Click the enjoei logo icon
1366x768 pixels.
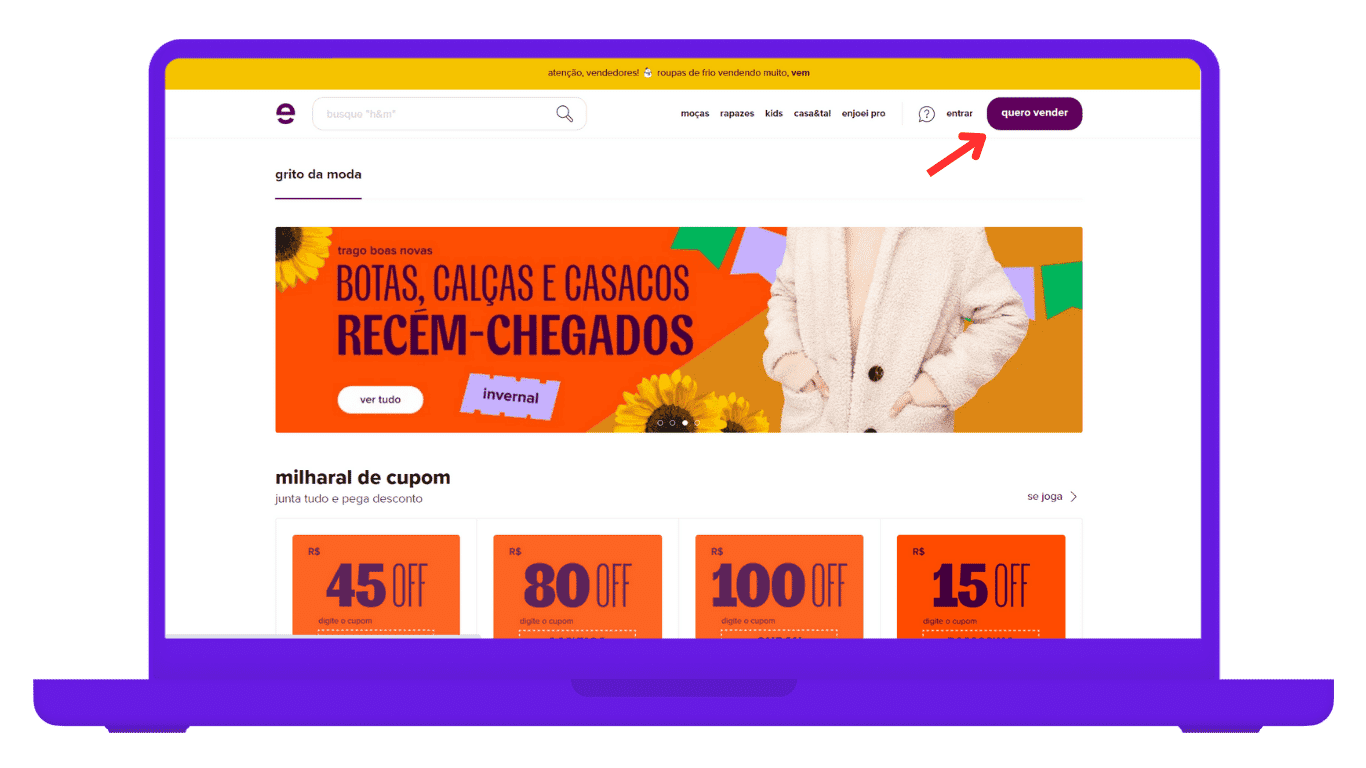click(x=285, y=114)
